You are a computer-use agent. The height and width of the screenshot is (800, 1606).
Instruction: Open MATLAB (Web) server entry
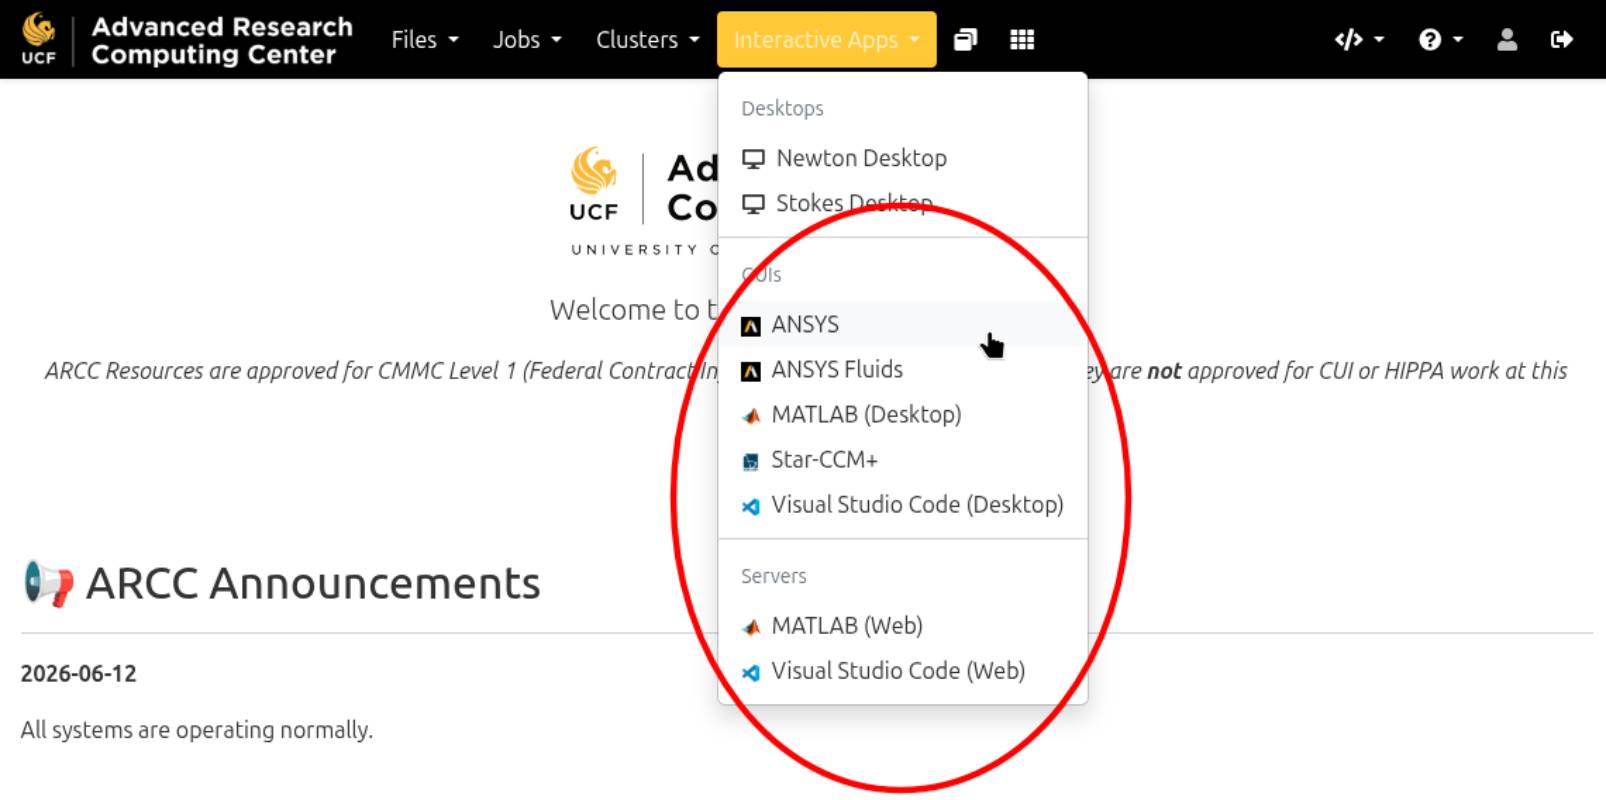903,625
